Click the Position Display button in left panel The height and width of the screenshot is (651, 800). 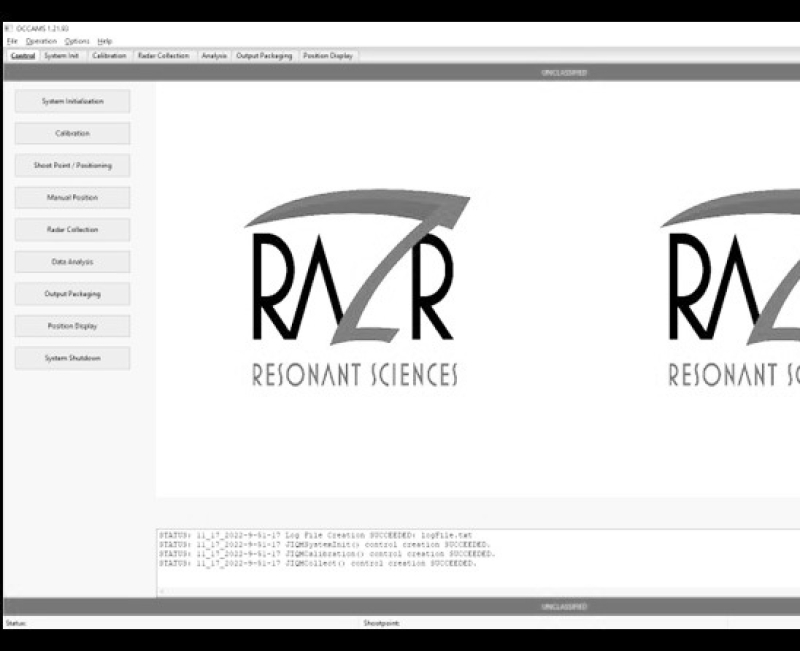coord(72,326)
